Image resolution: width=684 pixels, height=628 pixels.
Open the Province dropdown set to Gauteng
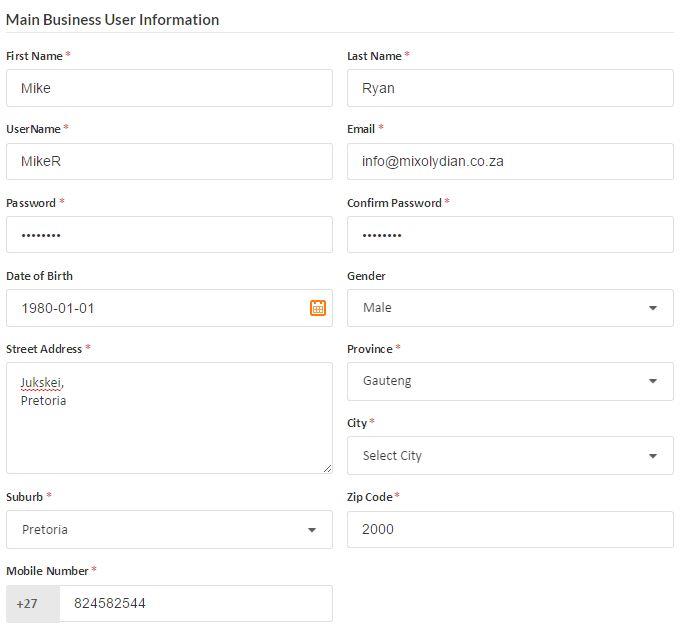(510, 381)
